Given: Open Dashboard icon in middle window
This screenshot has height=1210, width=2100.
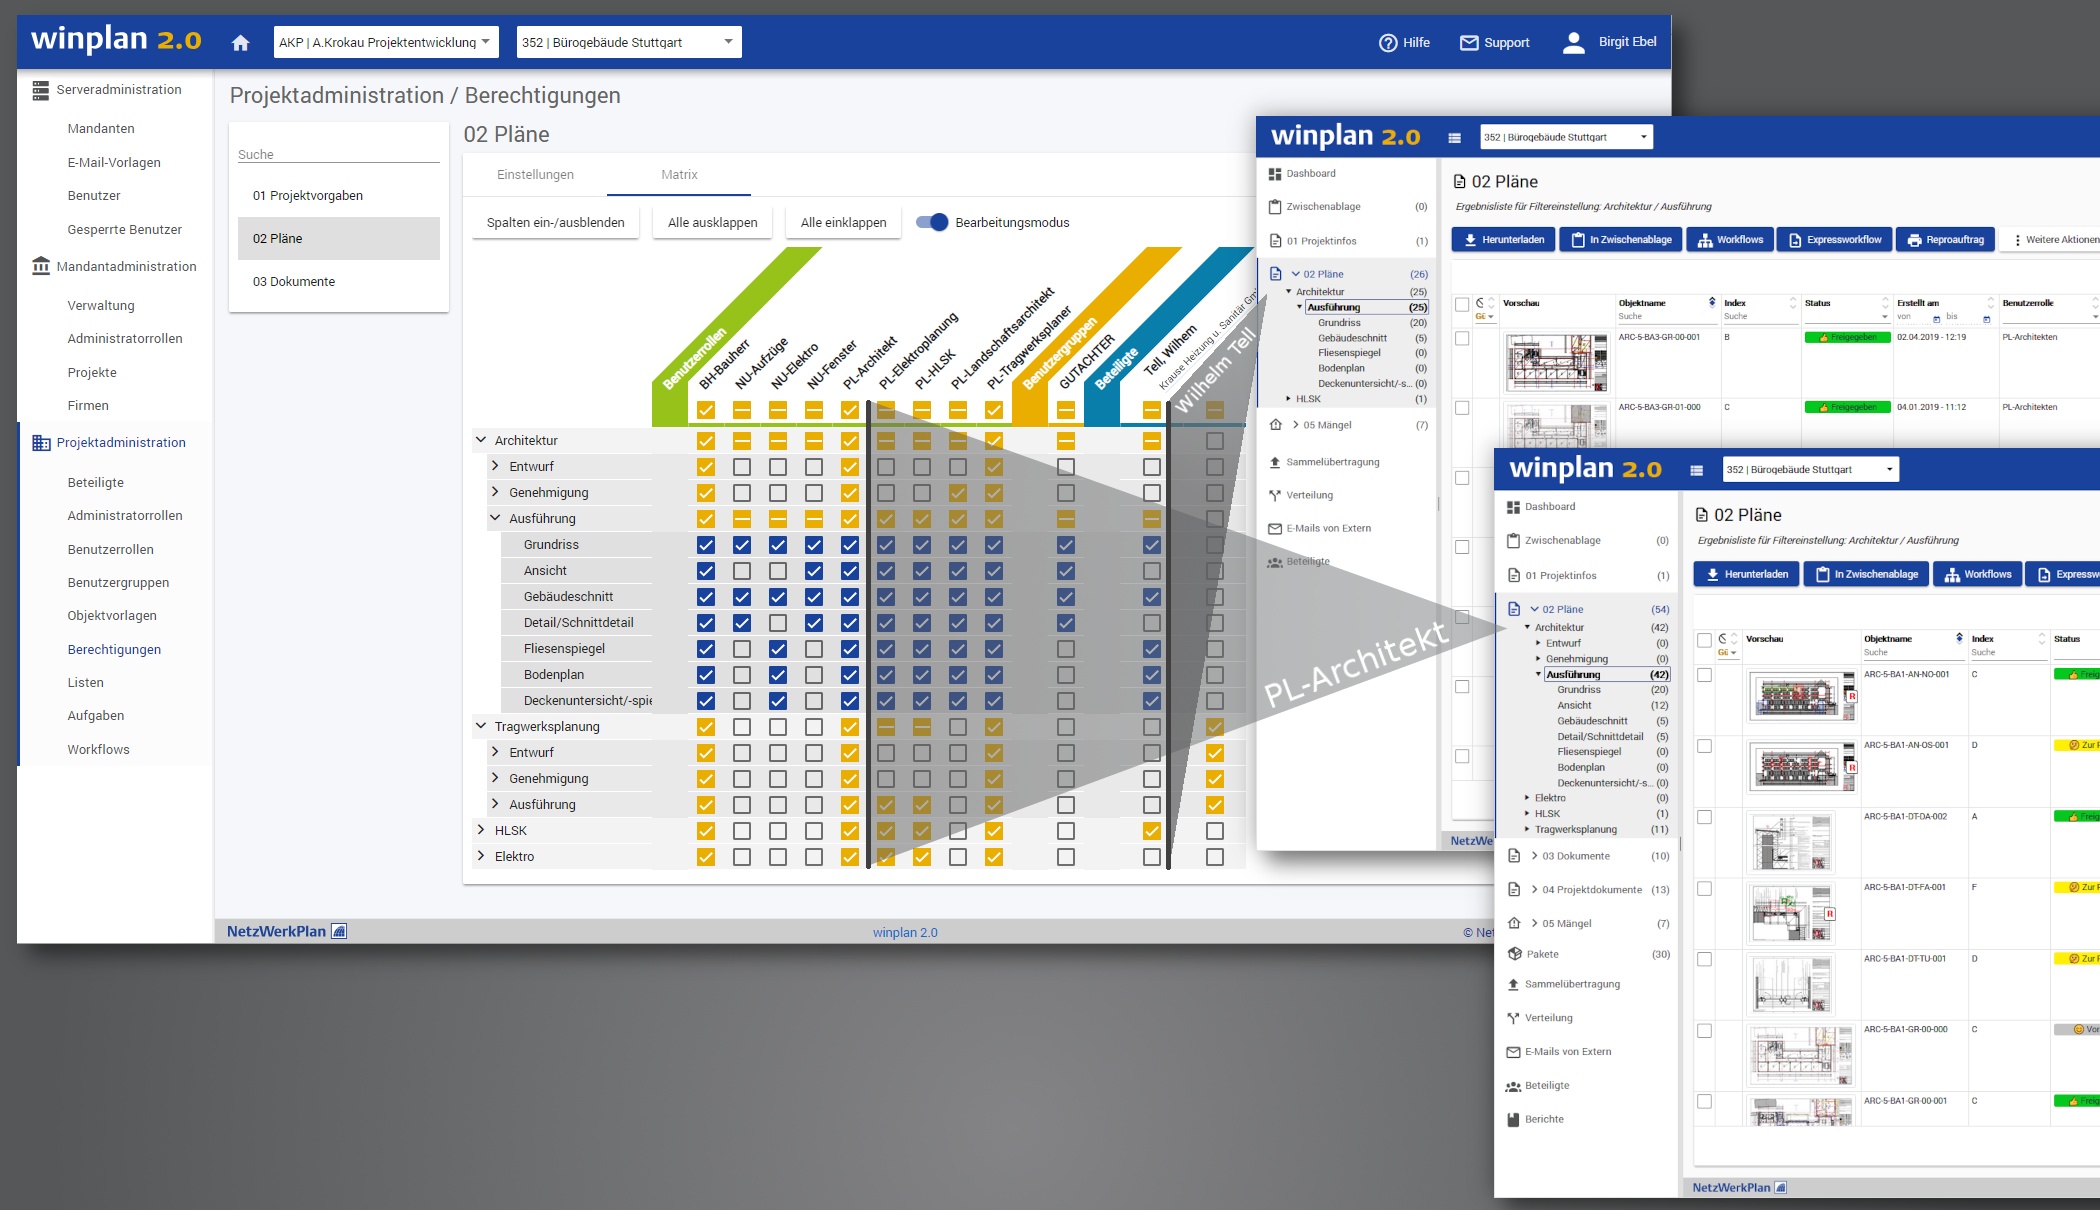Looking at the screenshot, I should tap(1275, 174).
